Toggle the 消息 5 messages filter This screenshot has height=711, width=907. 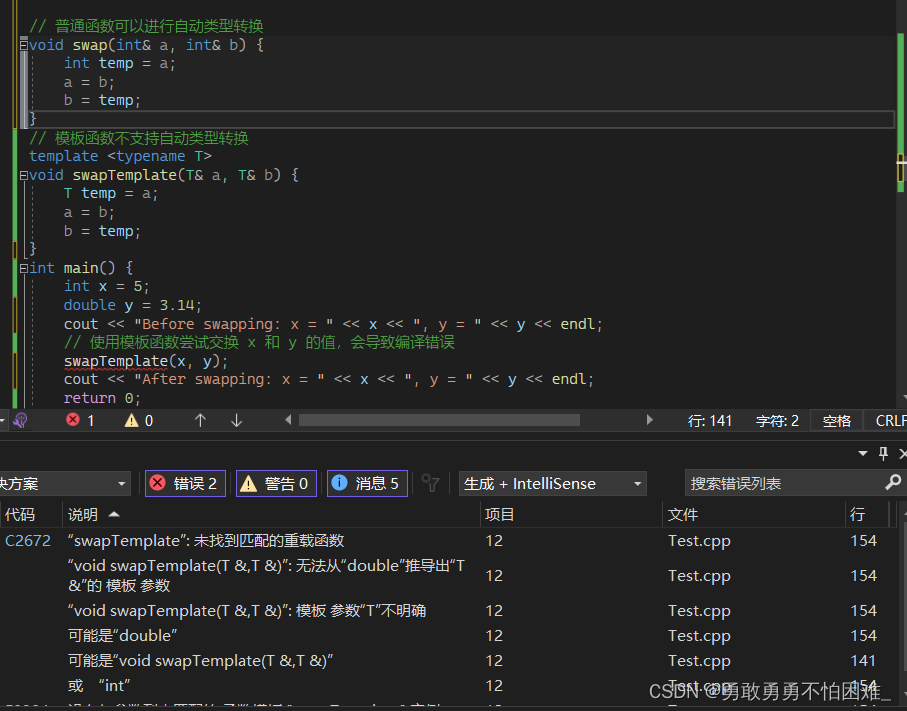(x=366, y=483)
